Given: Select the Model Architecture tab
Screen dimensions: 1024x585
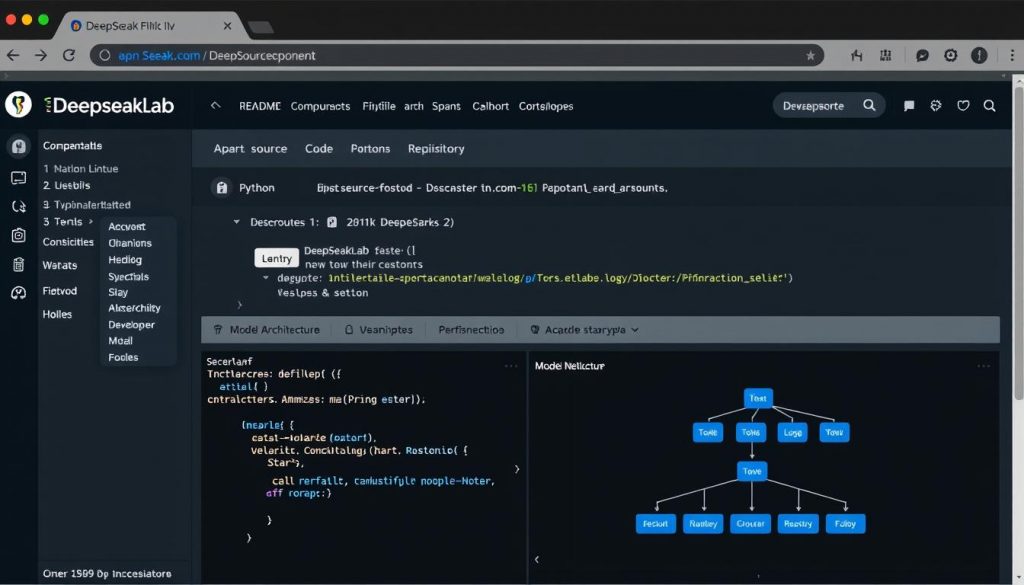Looking at the screenshot, I should (268, 330).
